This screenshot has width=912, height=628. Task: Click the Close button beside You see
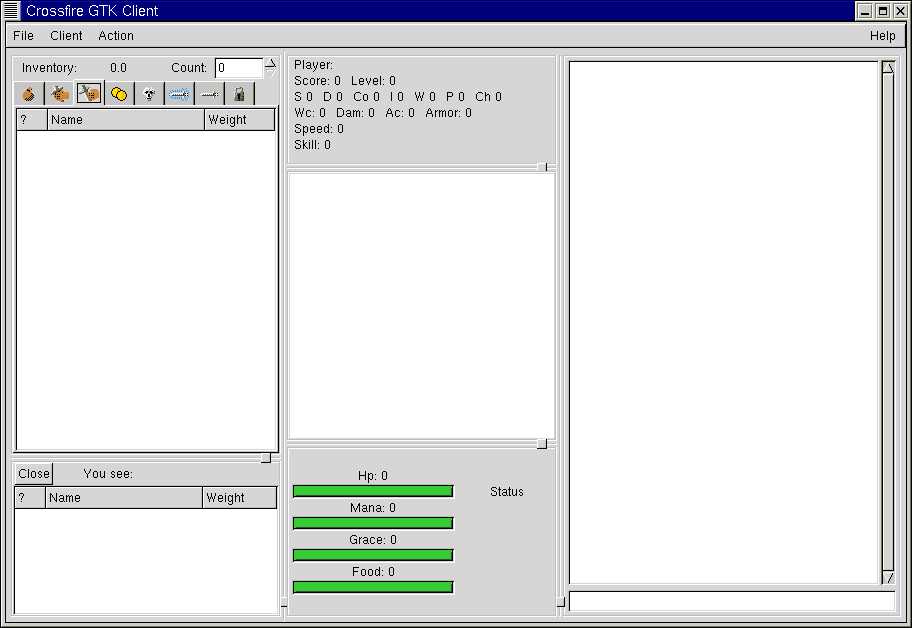[34, 473]
